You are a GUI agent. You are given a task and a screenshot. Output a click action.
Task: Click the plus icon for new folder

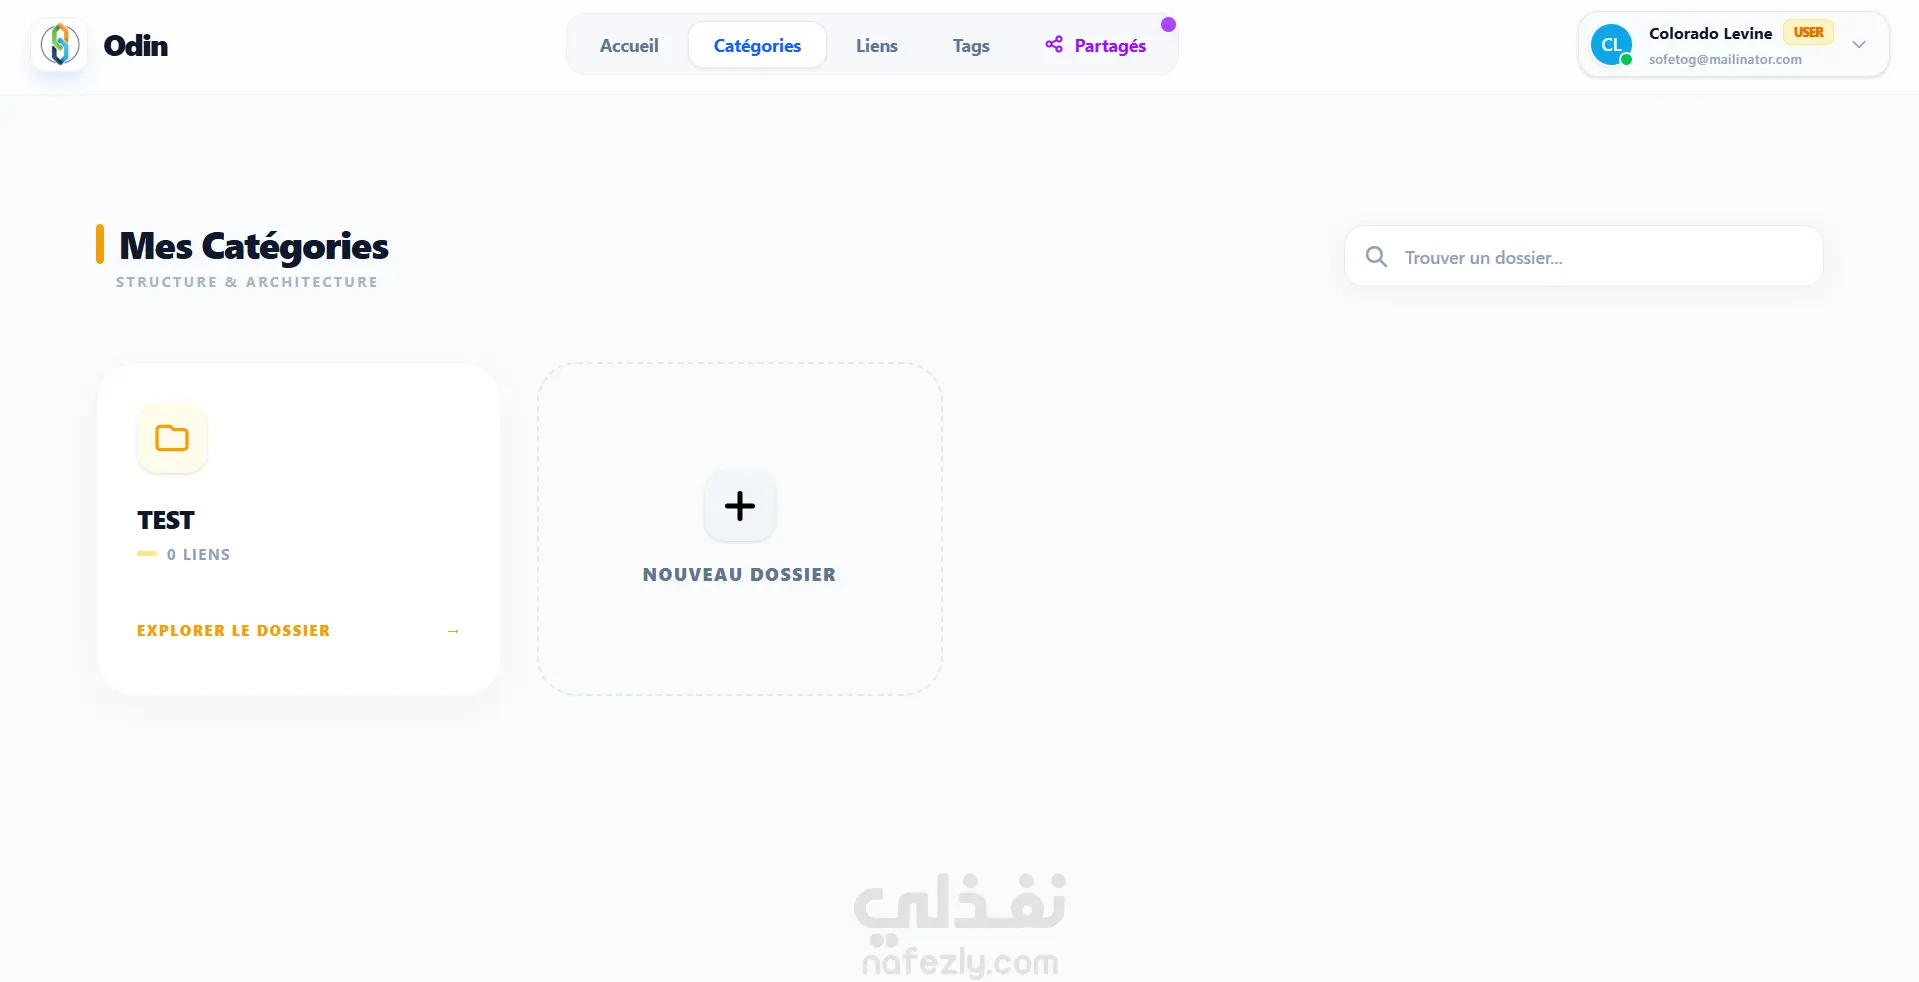pyautogui.click(x=740, y=506)
